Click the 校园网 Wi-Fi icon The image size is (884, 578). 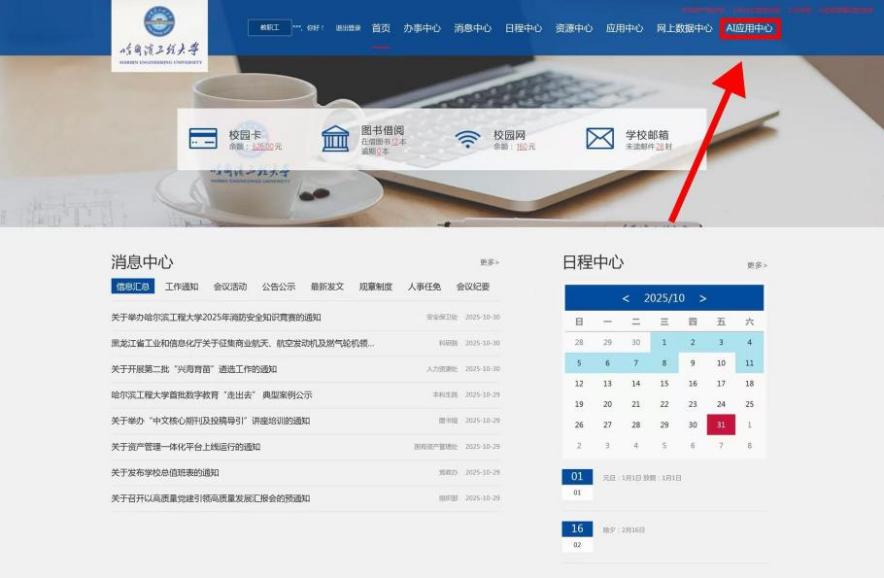click(468, 139)
